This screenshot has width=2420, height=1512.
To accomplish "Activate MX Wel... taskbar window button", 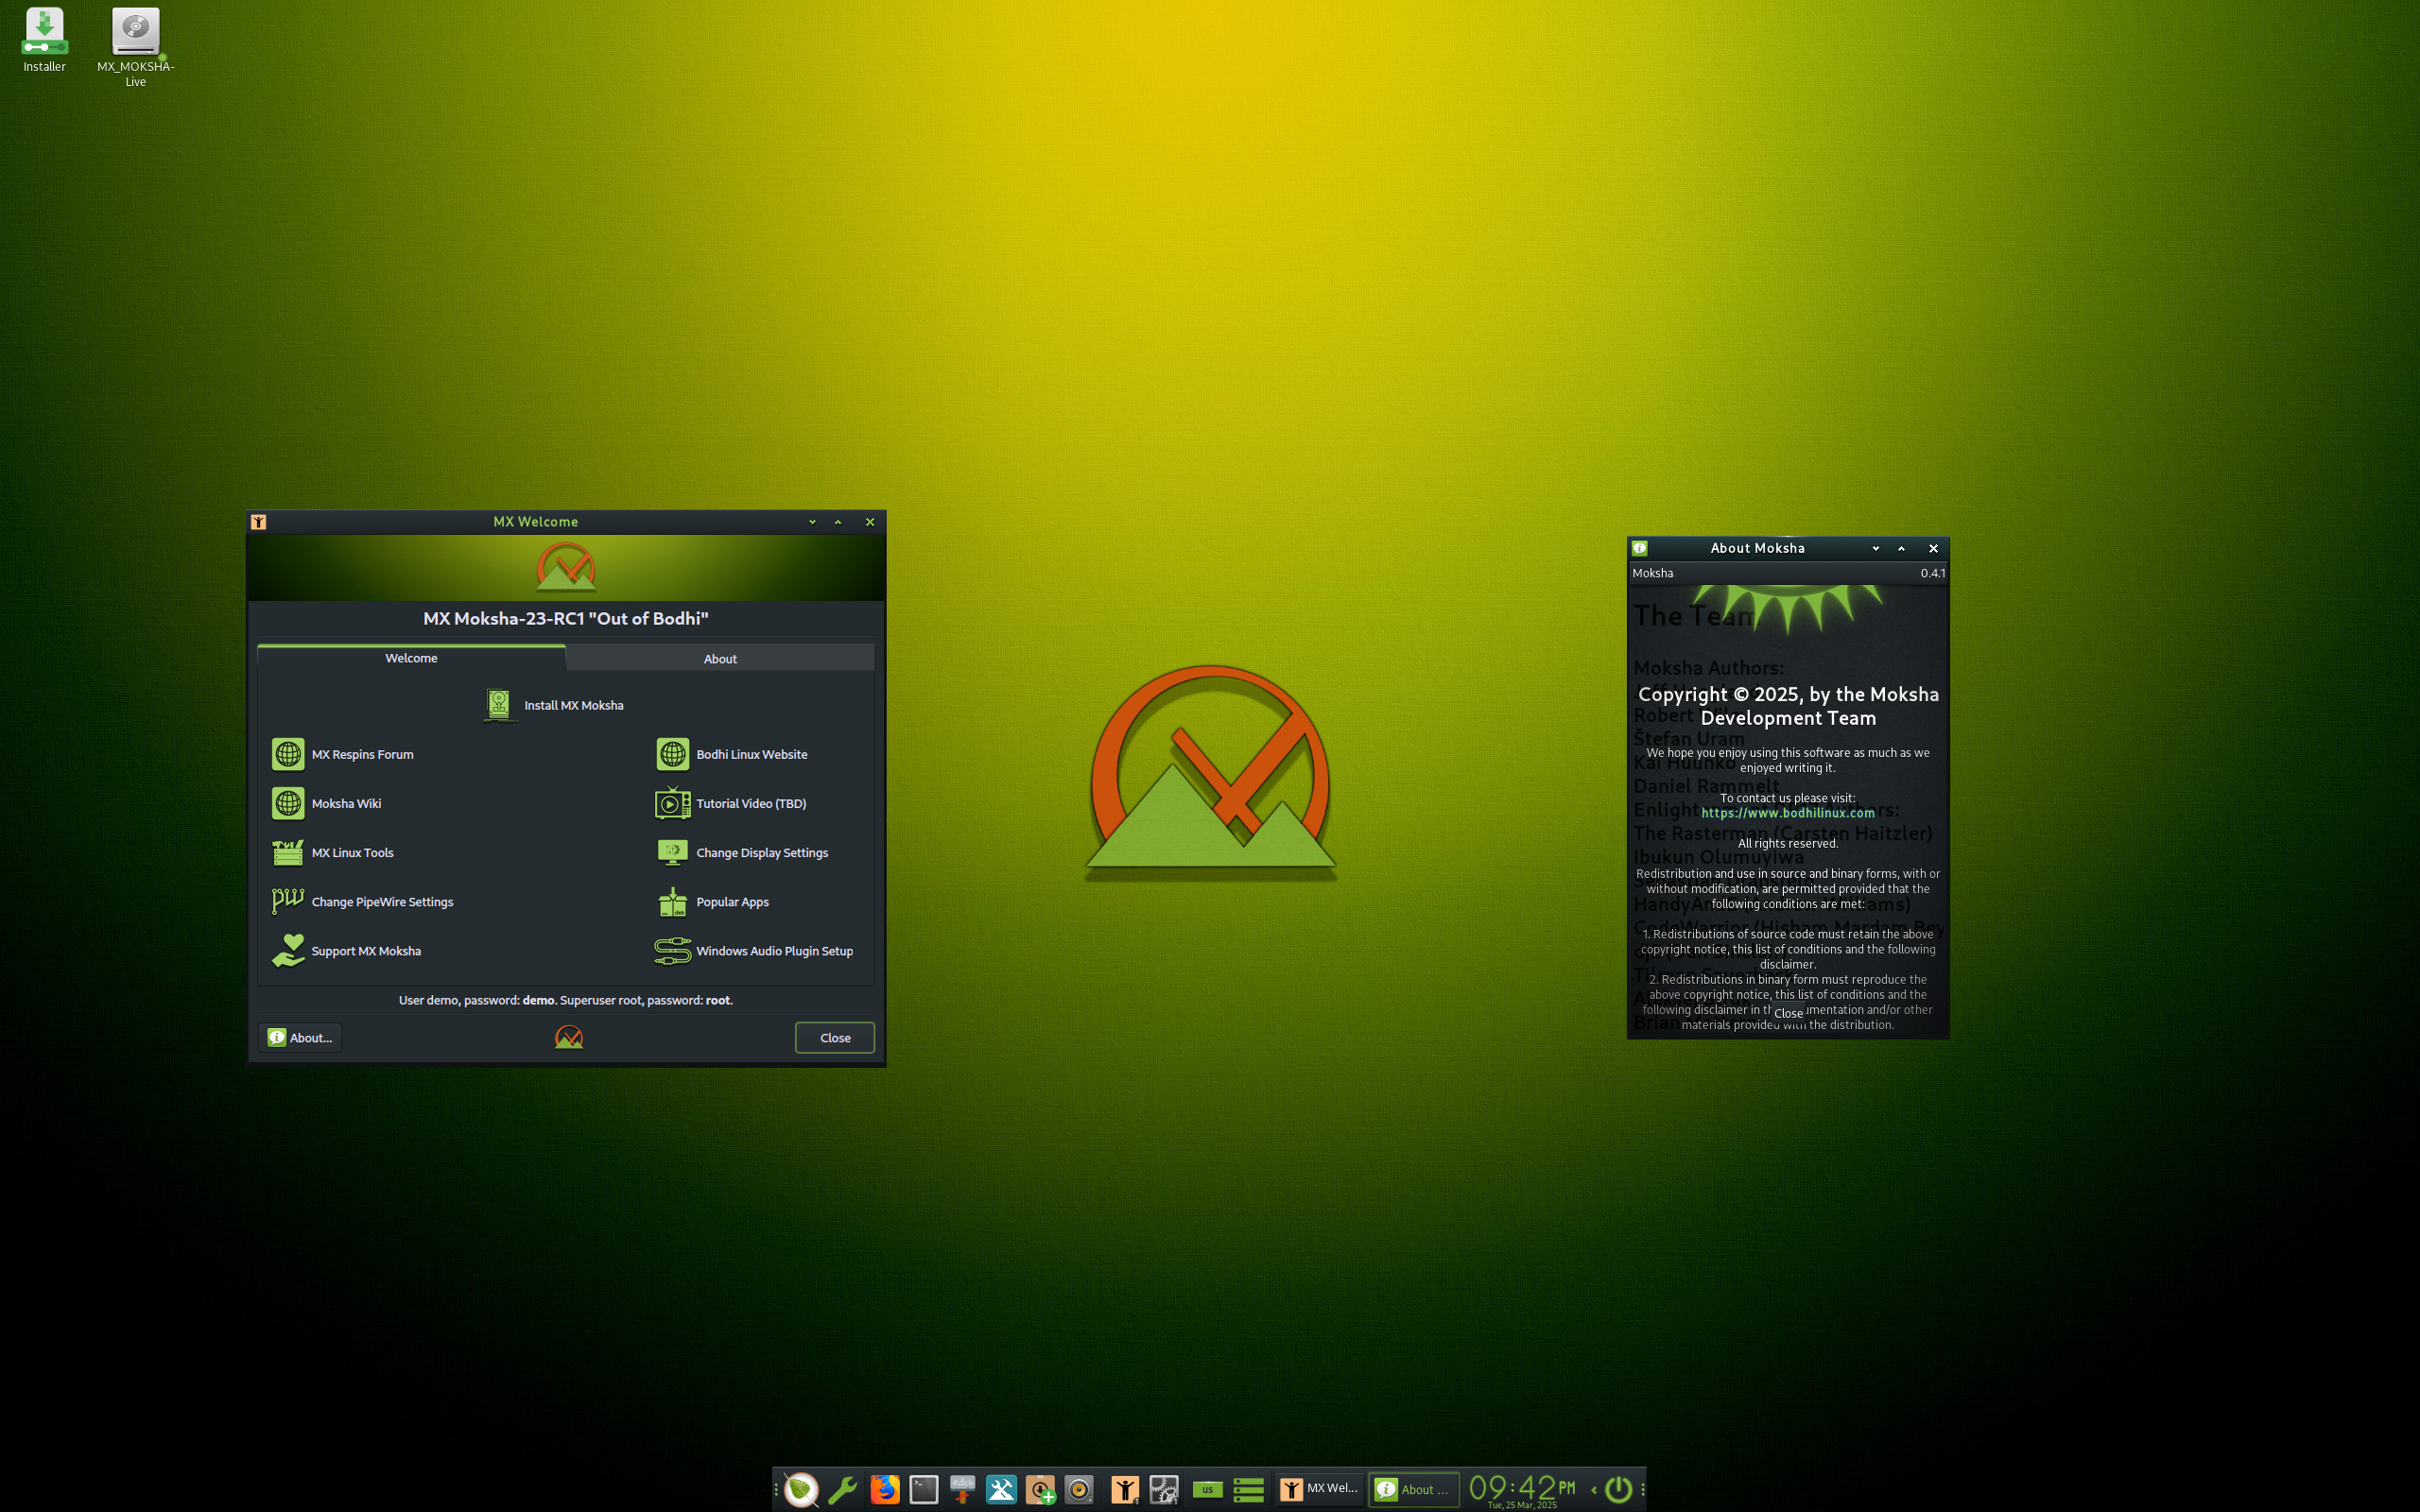I will pos(1321,1489).
